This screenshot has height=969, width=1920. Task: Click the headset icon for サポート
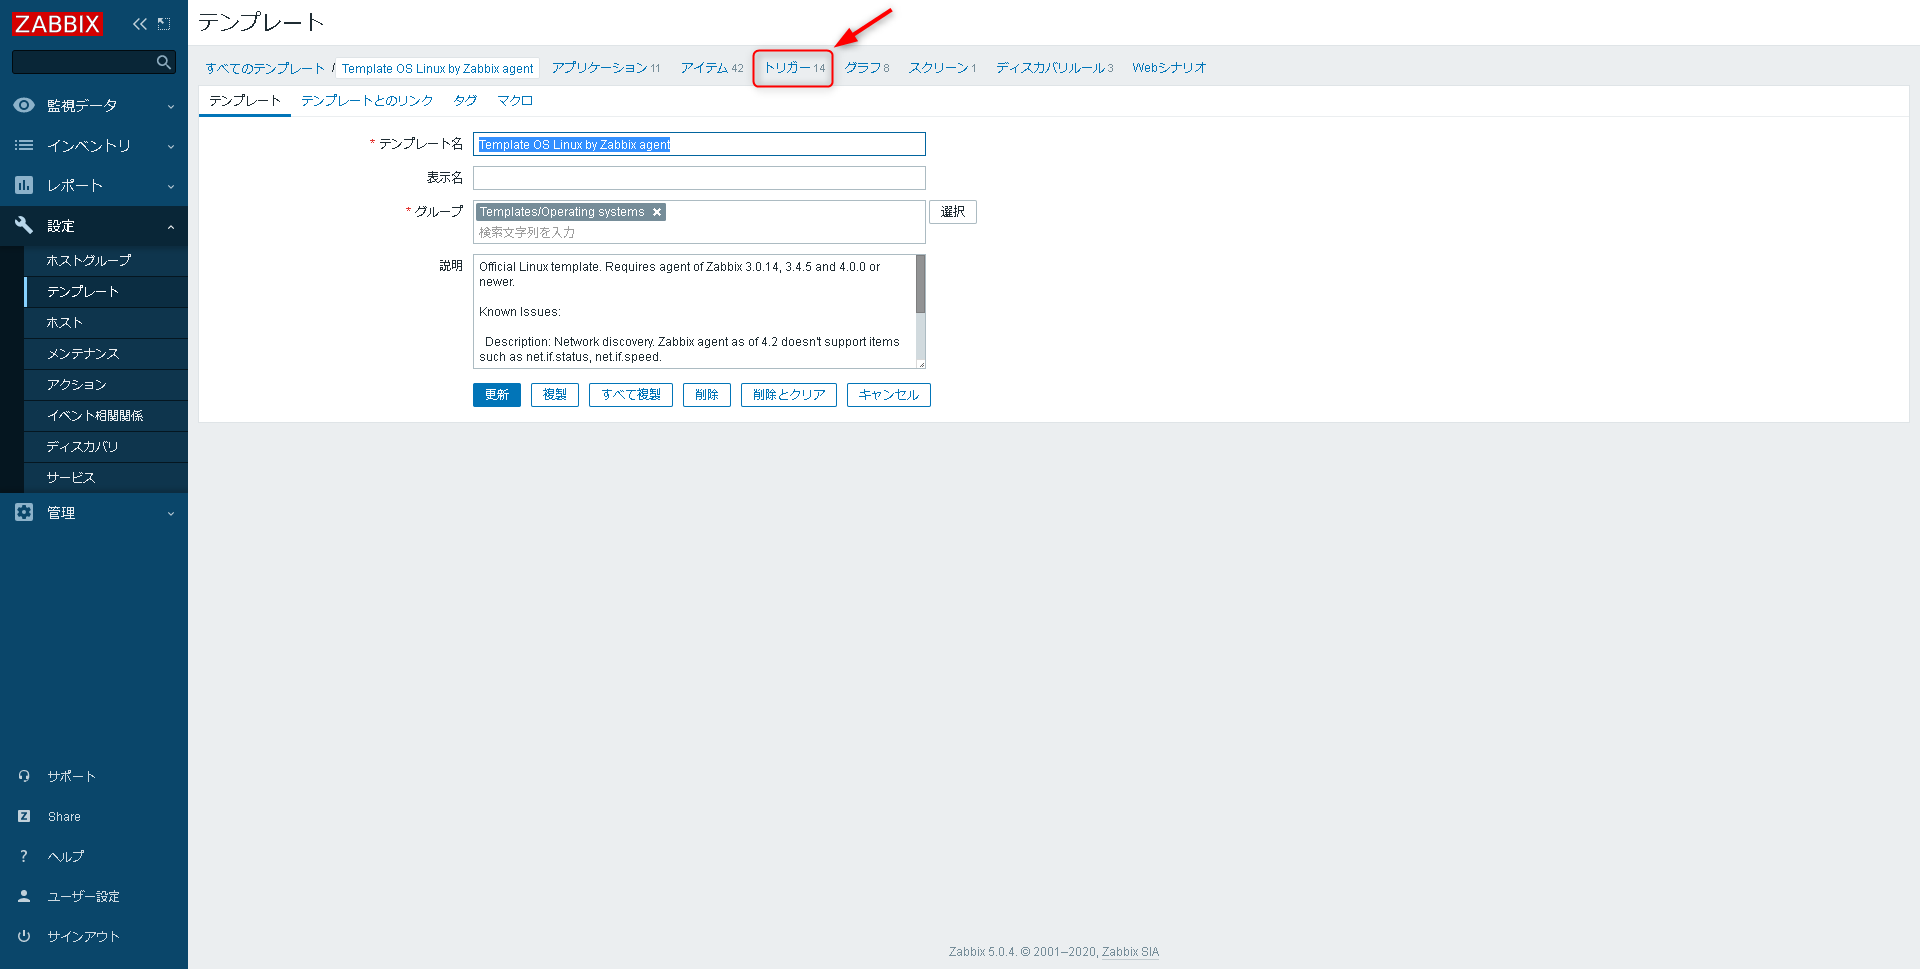[x=24, y=776]
